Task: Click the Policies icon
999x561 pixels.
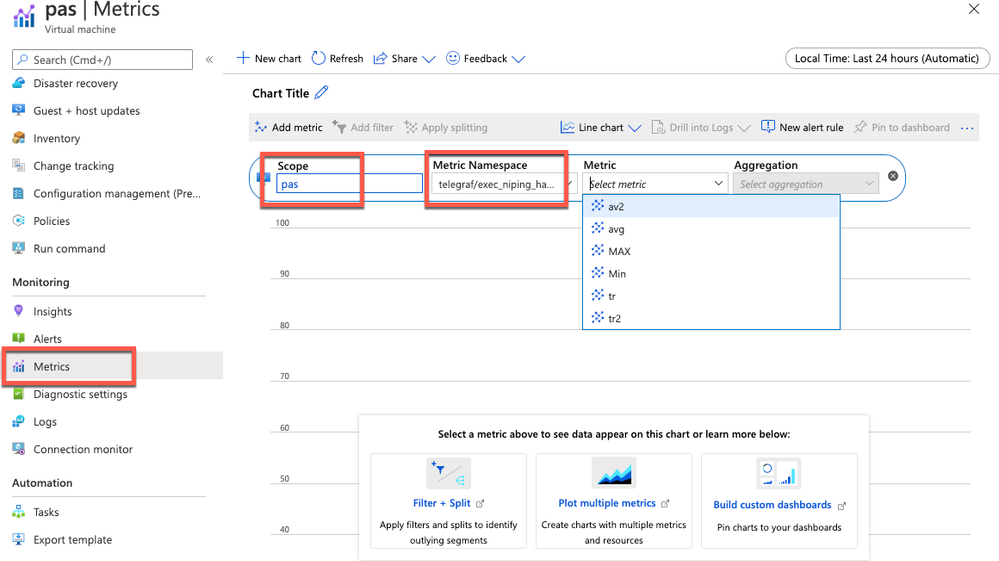Action: [x=19, y=220]
